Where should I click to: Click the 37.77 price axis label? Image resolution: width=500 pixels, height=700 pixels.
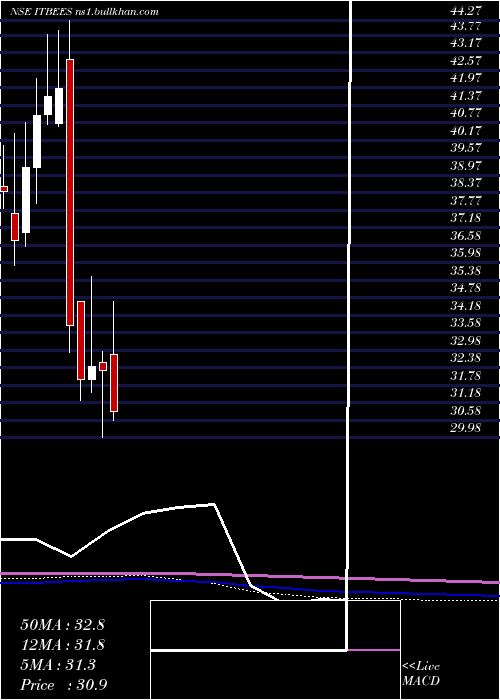466,201
